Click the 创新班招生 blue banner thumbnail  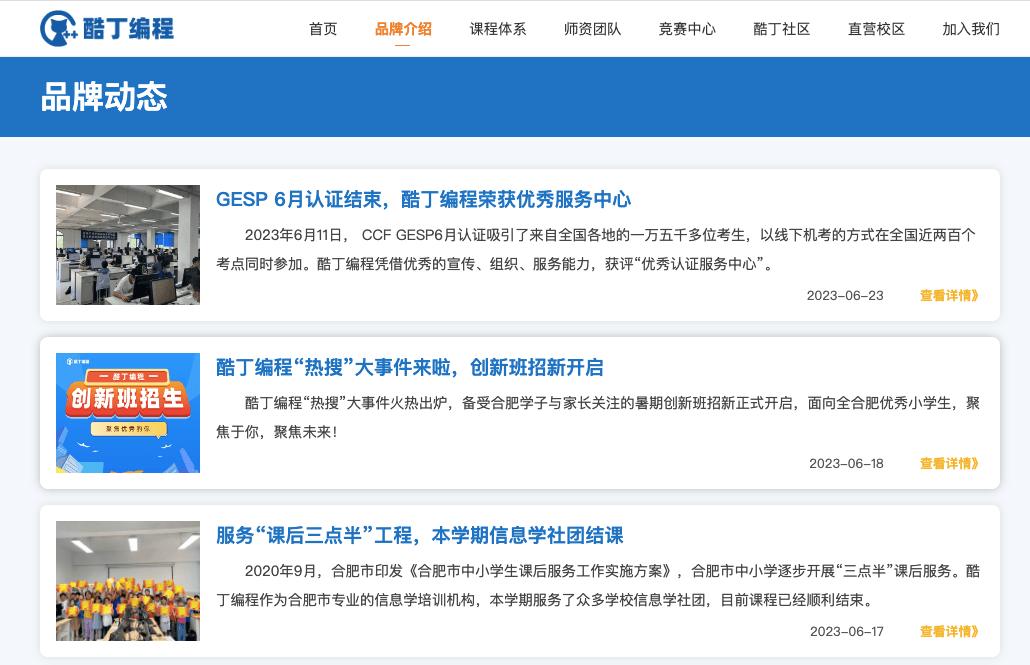point(127,412)
